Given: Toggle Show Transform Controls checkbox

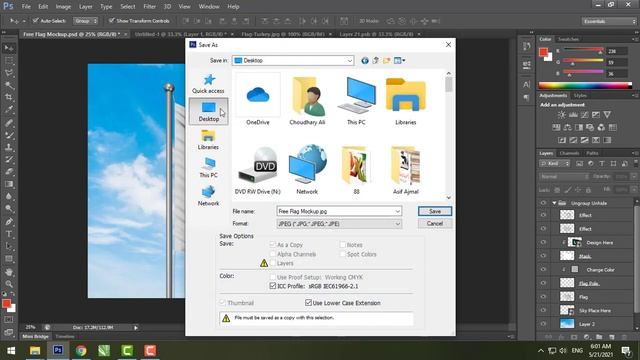Looking at the screenshot, I should pyautogui.click(x=111, y=20).
